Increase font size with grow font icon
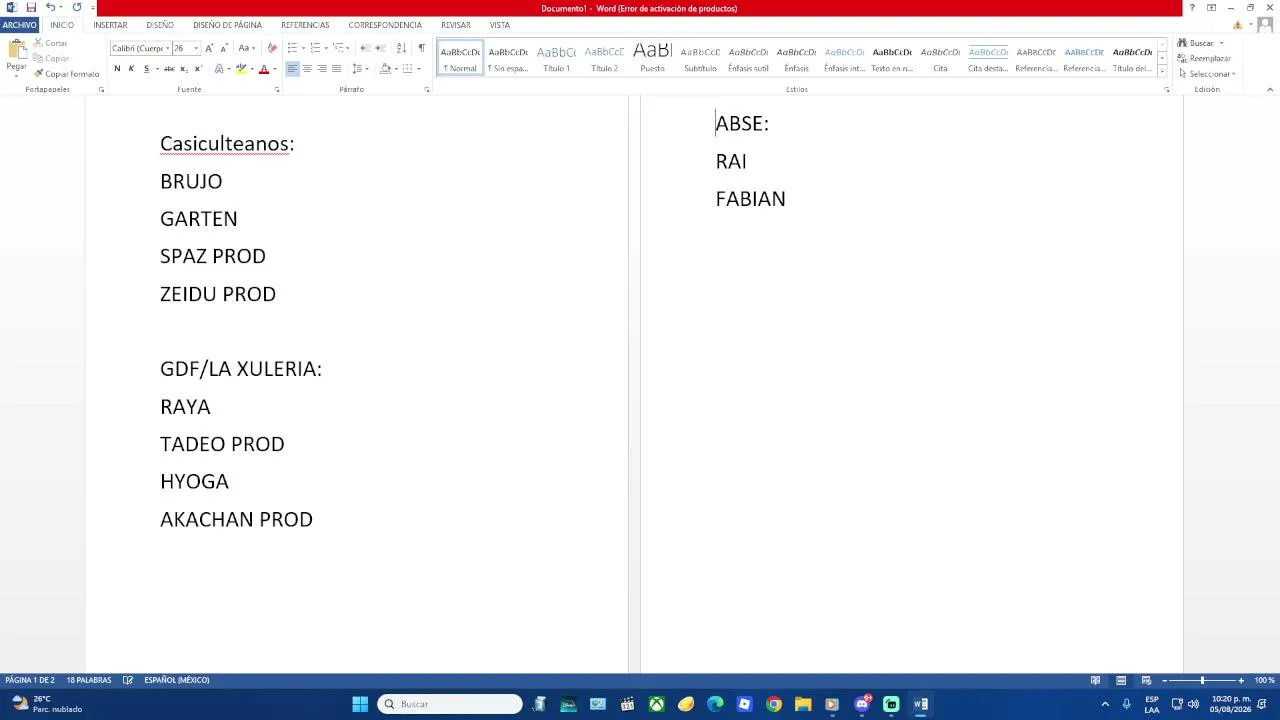1280x720 pixels. click(209, 48)
